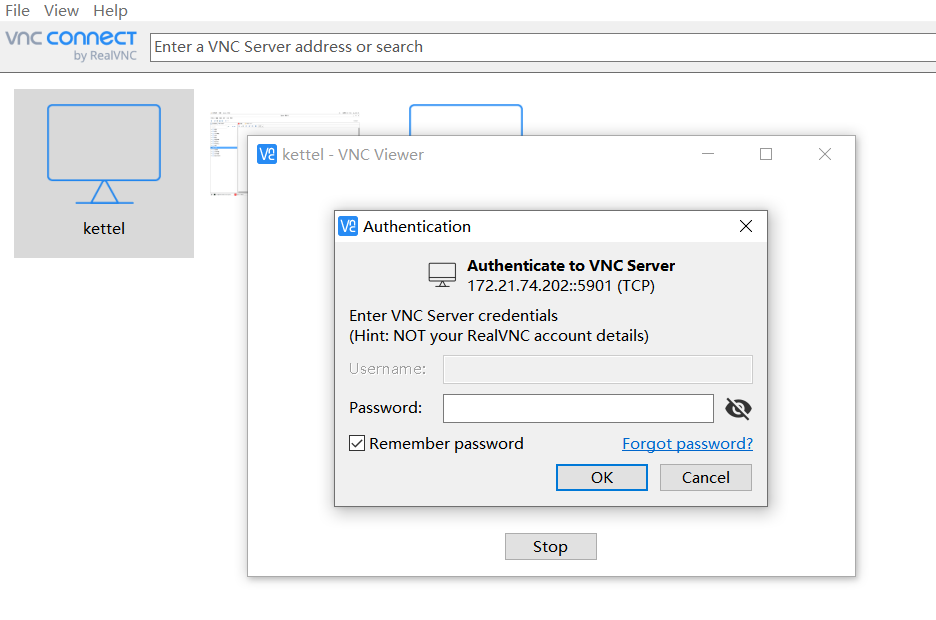Open the Help menu
The image size is (936, 620).
click(110, 10)
